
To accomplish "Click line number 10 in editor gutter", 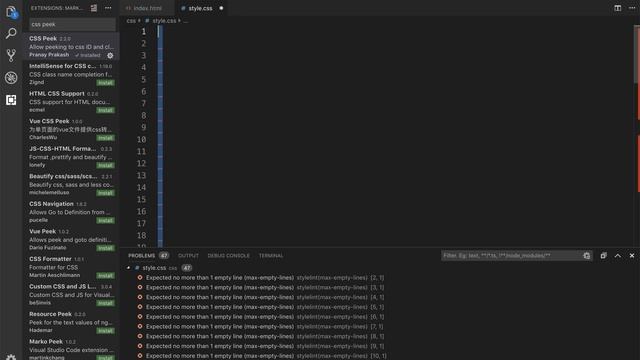I will click(141, 140).
